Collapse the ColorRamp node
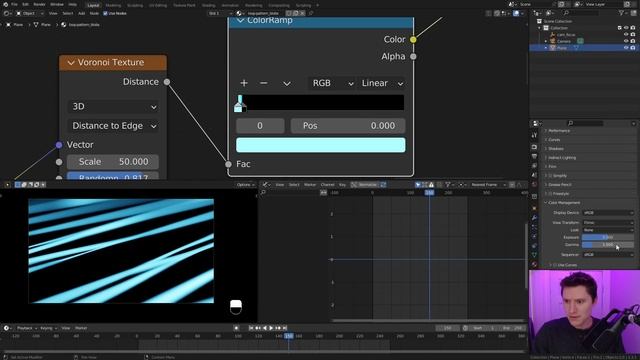Image resolution: width=640 pixels, height=360 pixels. coord(240,20)
